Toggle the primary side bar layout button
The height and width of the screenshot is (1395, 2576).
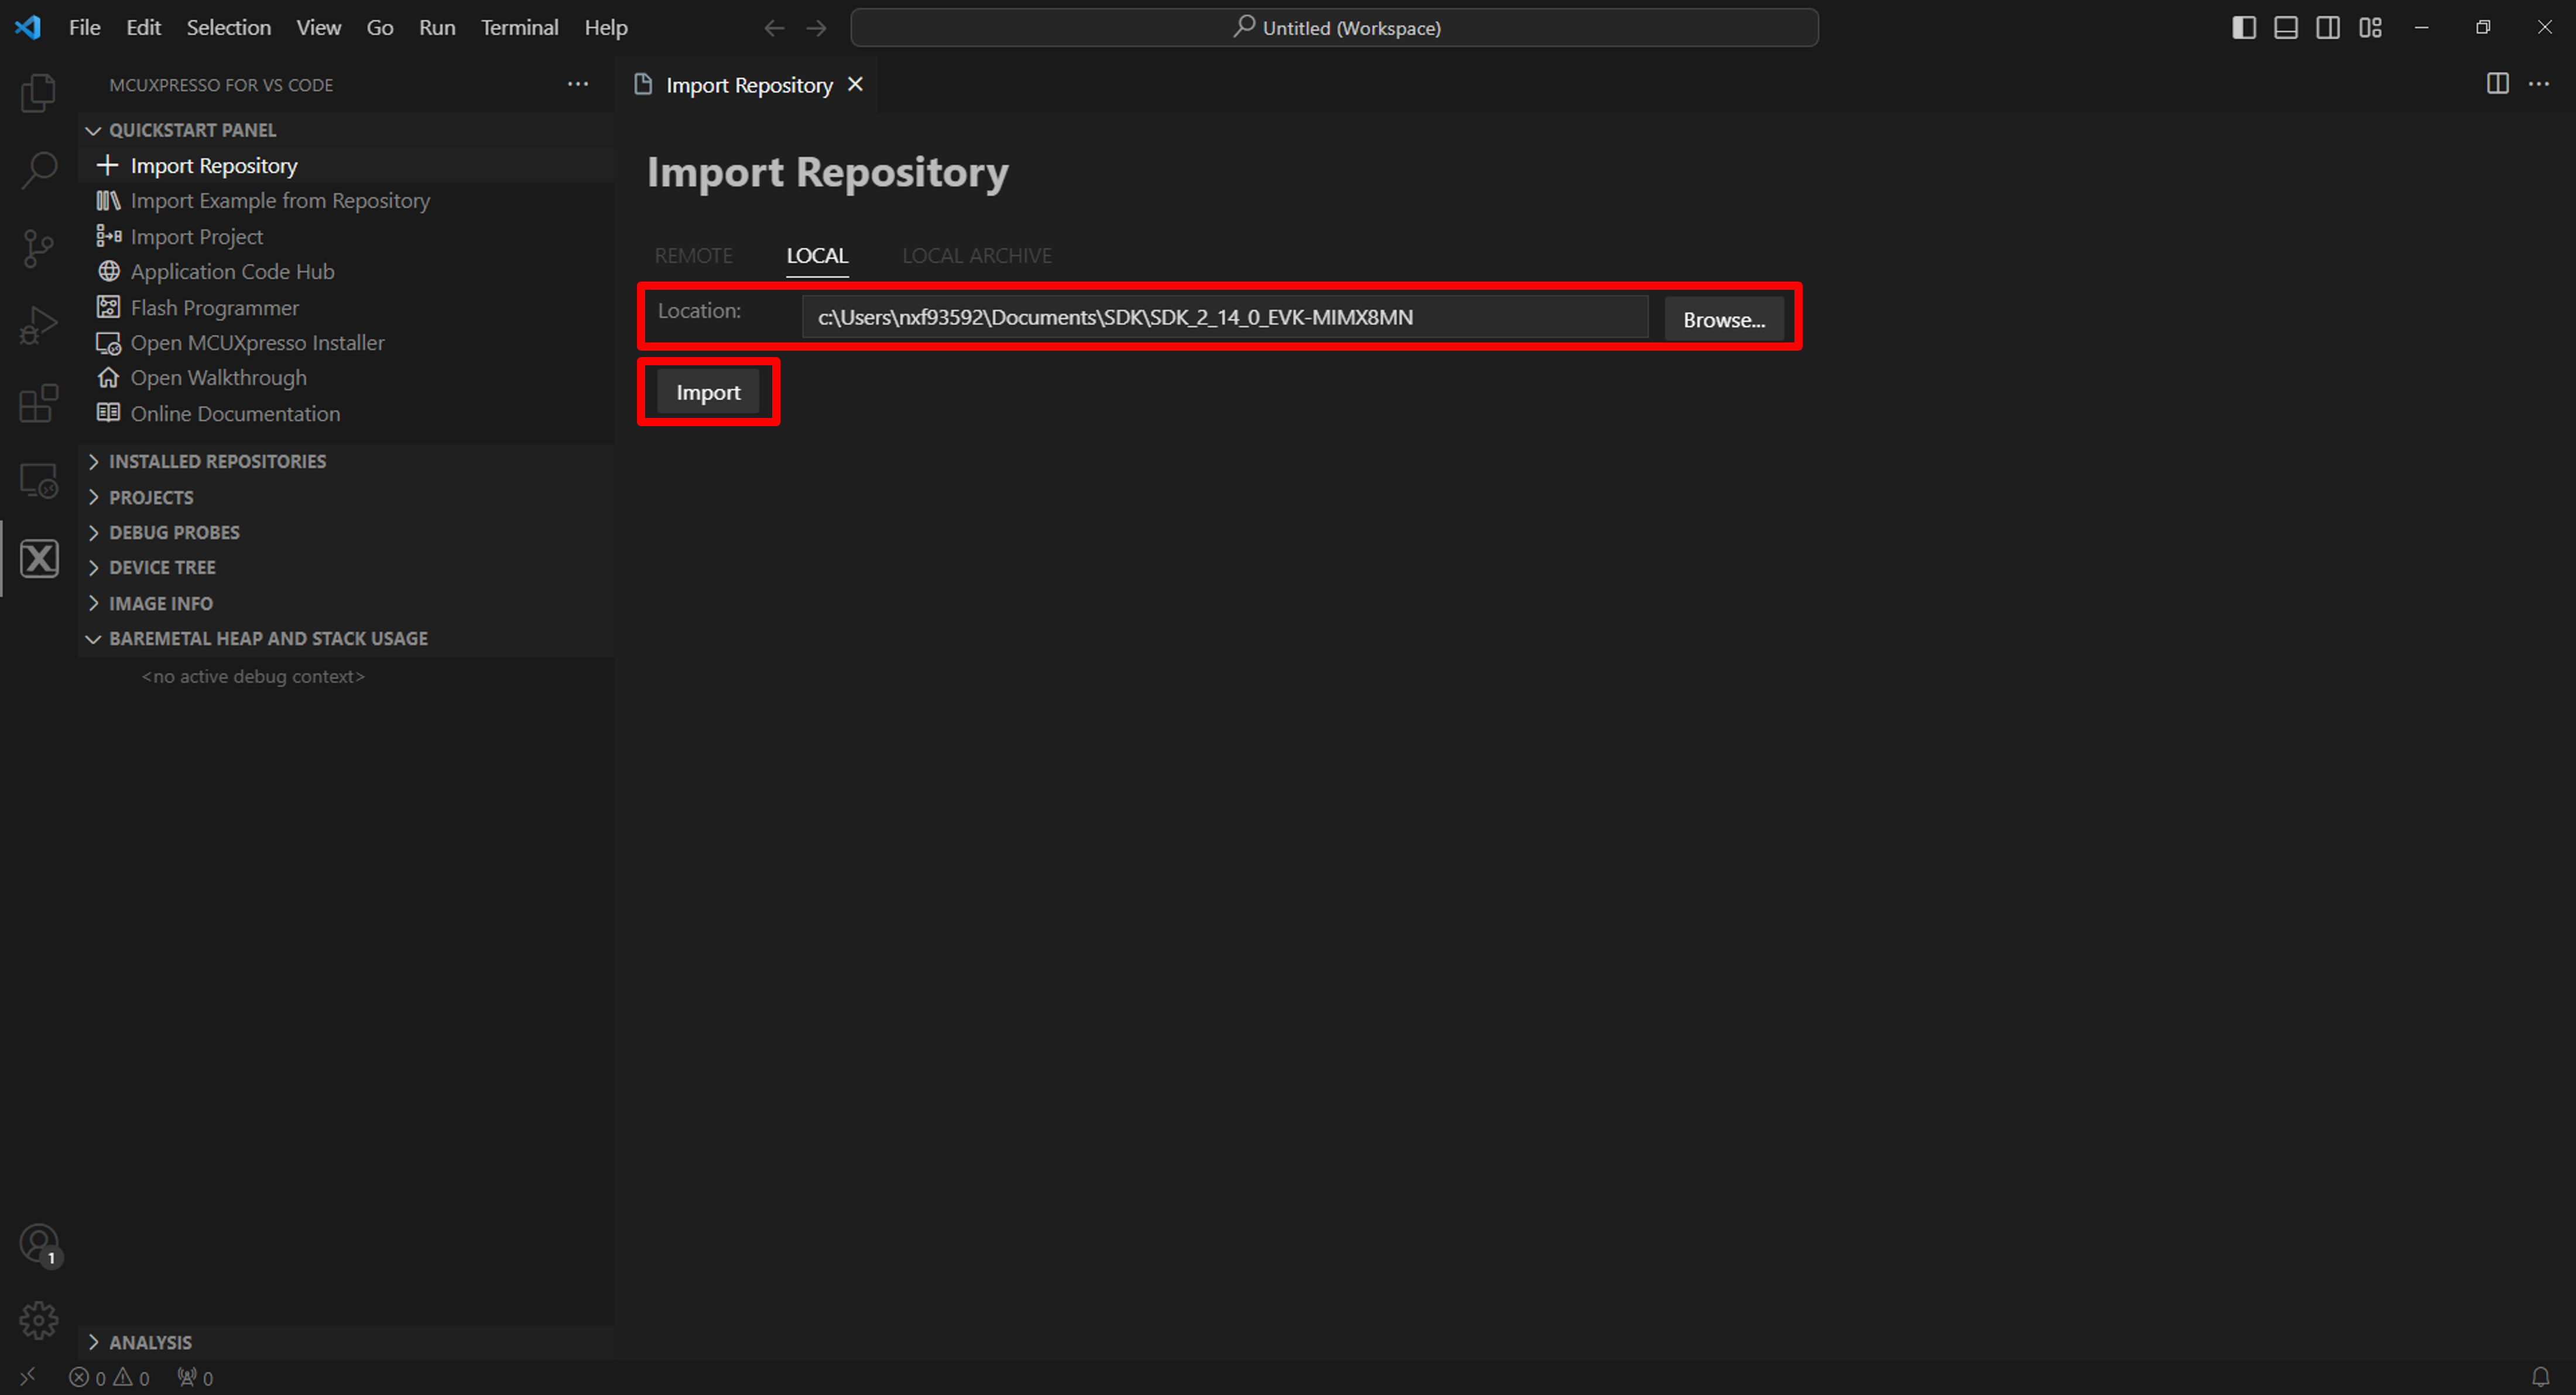pos(2243,28)
